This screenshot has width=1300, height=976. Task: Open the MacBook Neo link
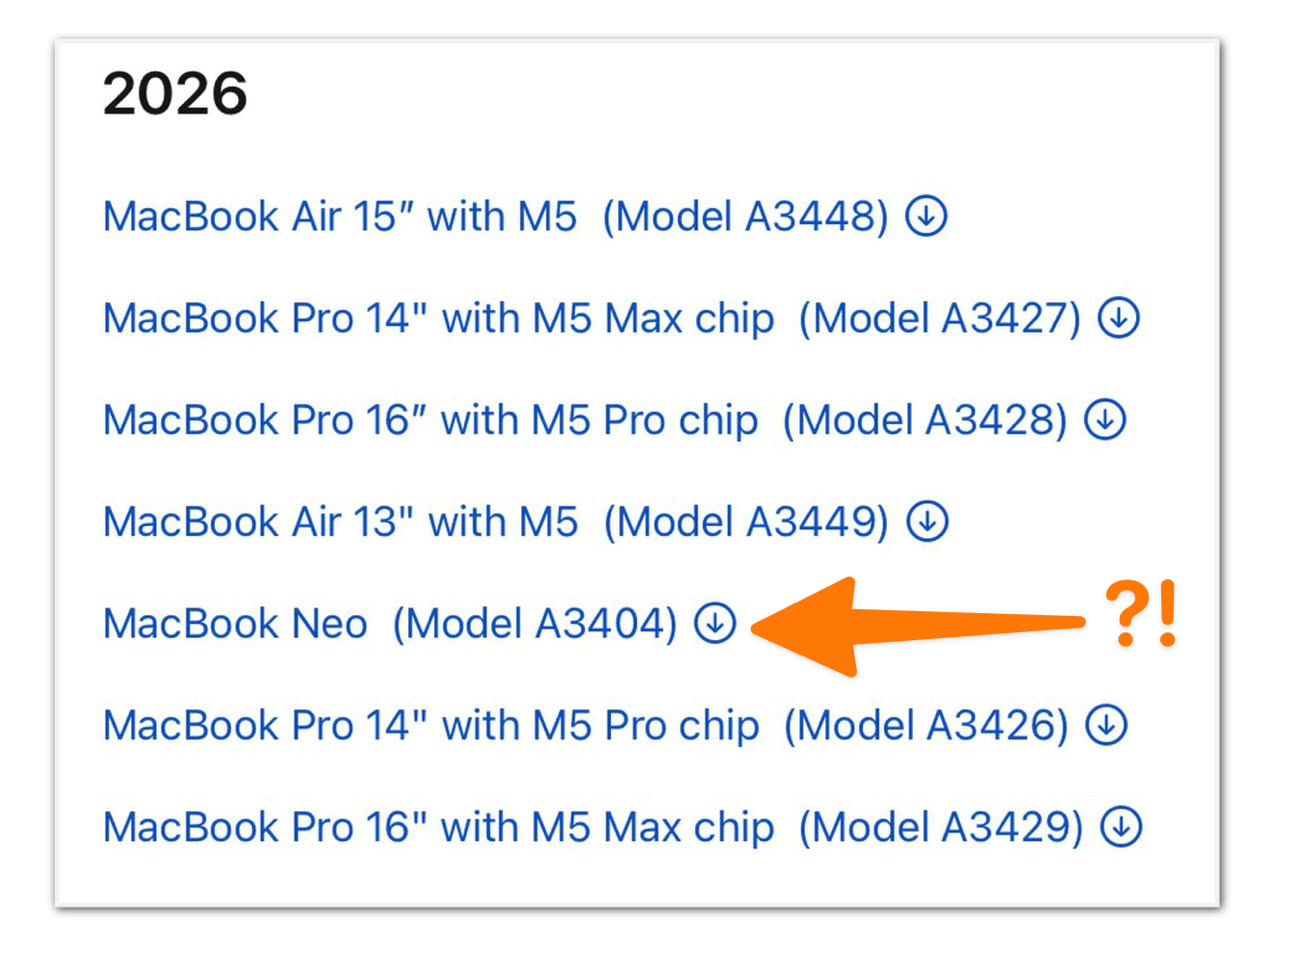pos(235,624)
